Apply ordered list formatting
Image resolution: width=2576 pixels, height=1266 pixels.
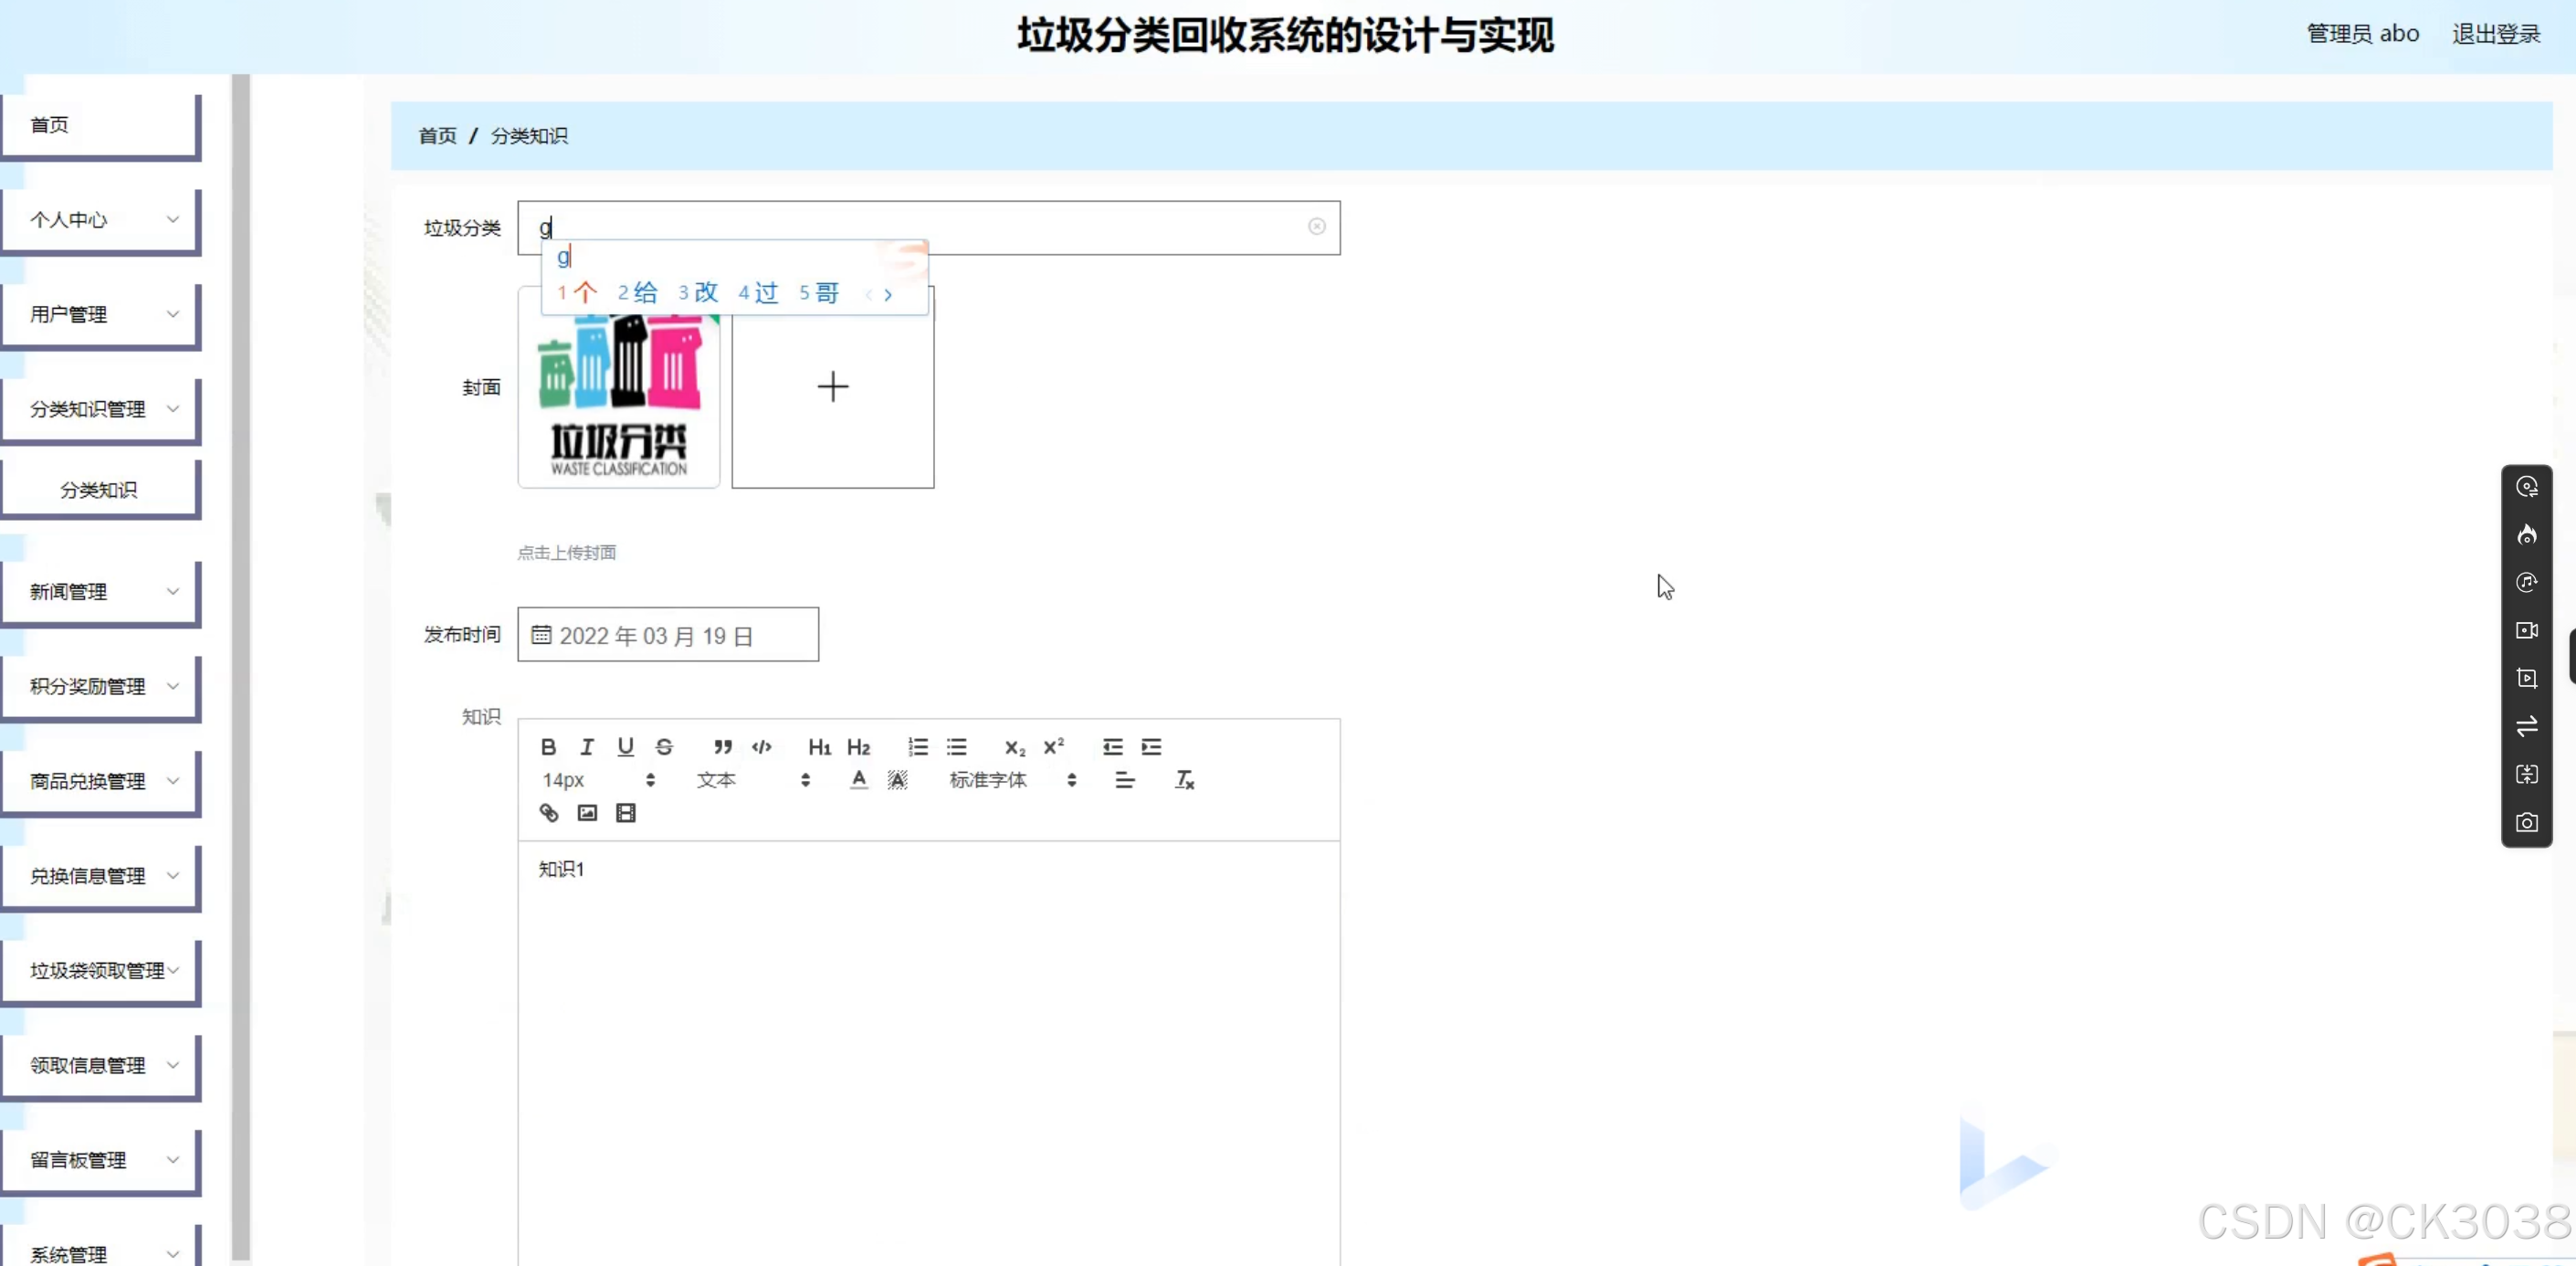point(918,747)
